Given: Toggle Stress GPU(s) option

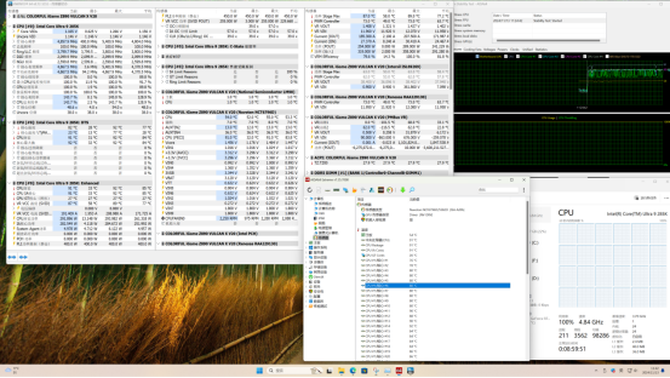Looking at the screenshot, I should tap(463, 42).
